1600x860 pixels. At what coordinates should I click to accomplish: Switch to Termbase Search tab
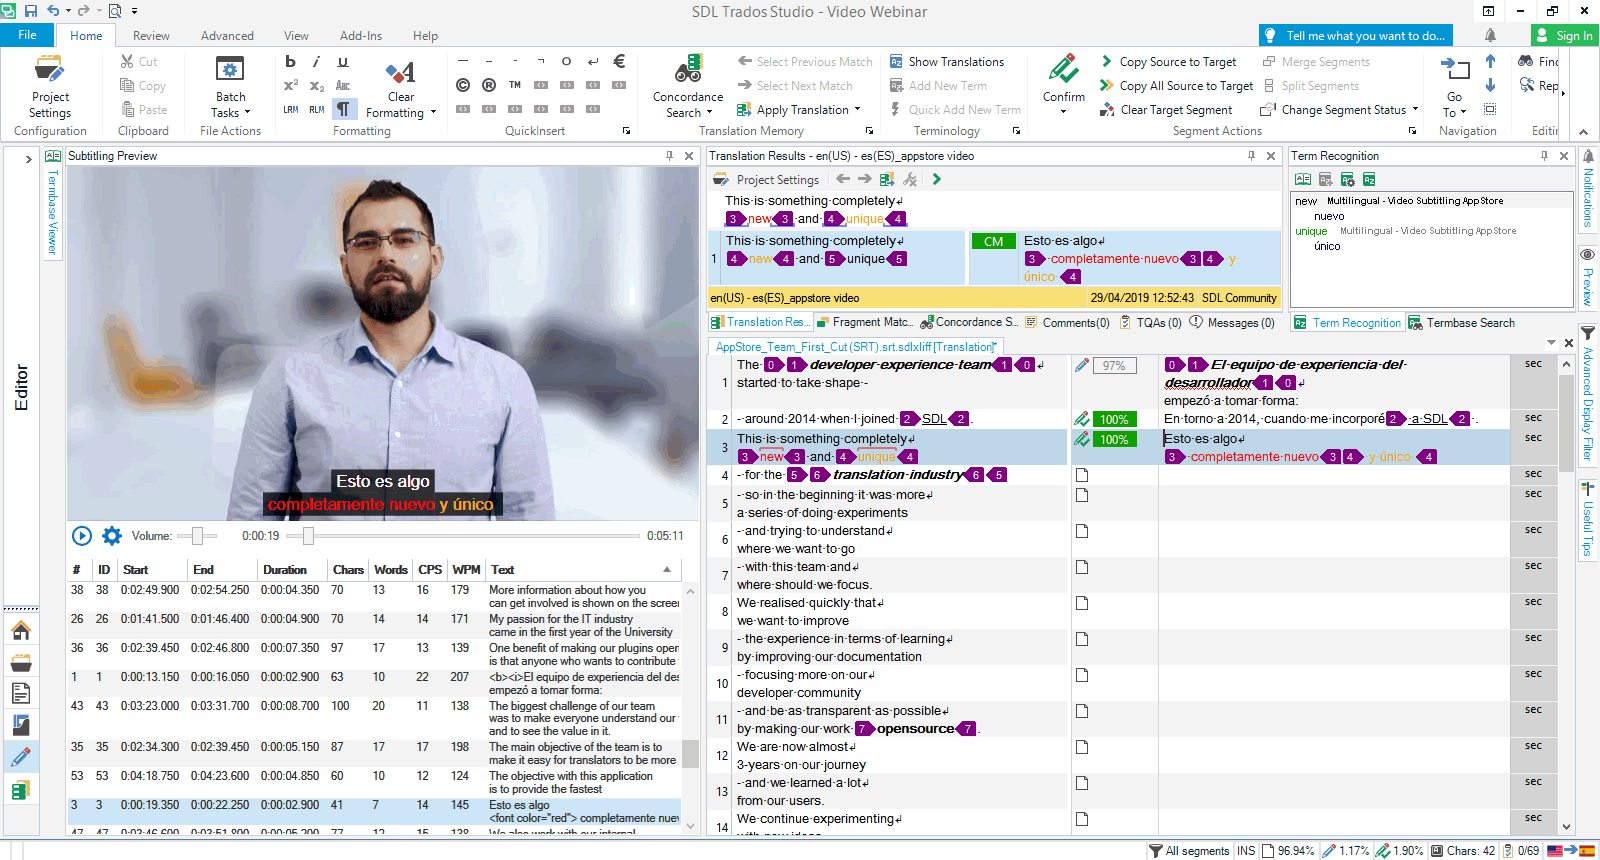[1461, 322]
